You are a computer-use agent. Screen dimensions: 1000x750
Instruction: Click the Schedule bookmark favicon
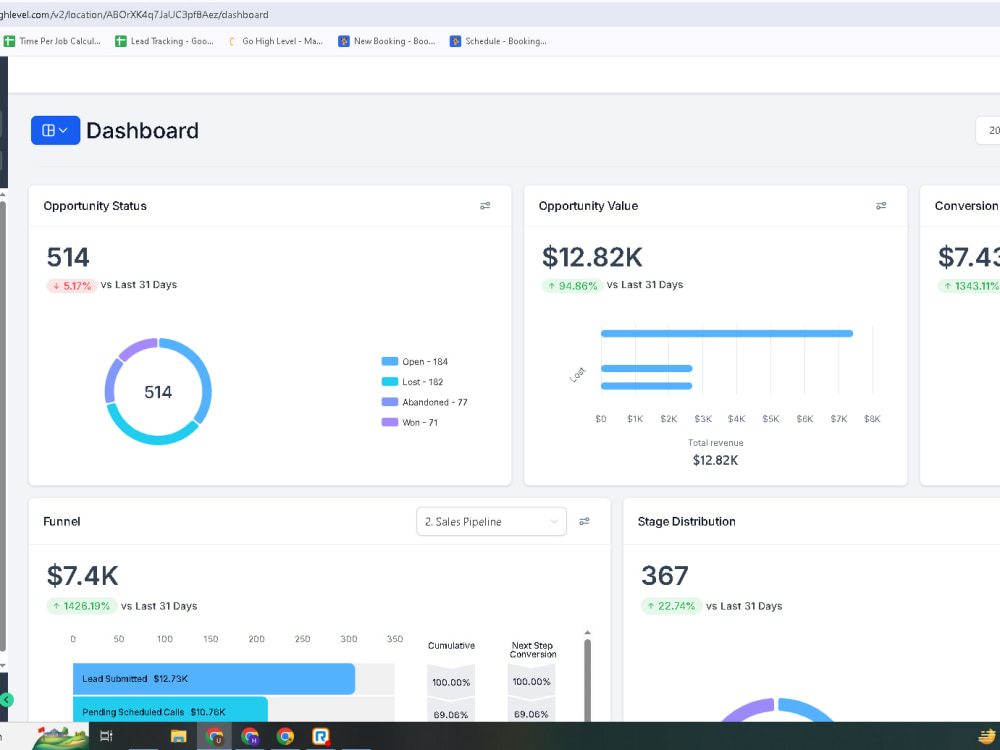pos(455,41)
